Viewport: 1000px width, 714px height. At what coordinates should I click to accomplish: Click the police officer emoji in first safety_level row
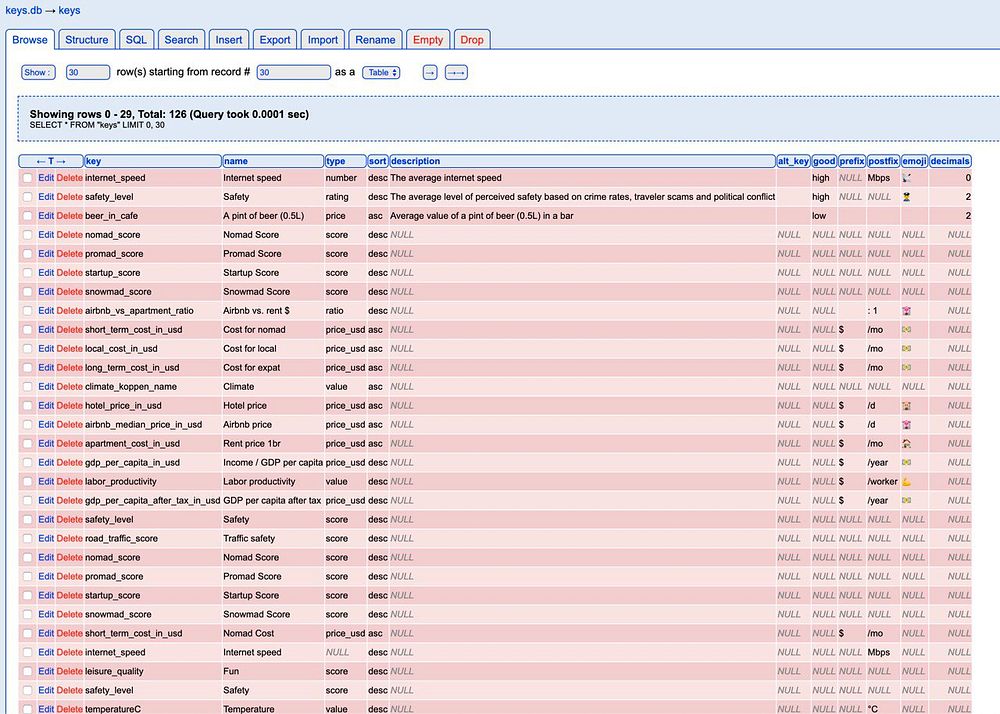click(907, 197)
